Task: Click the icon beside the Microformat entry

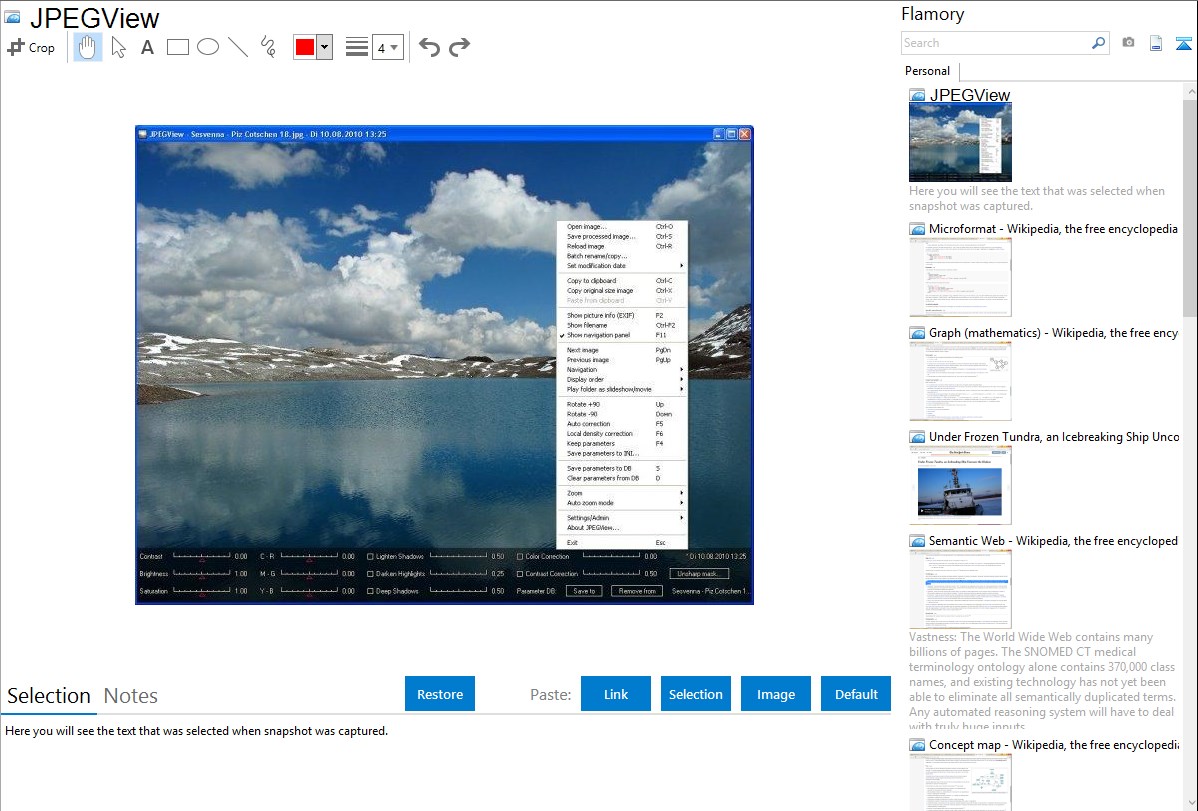Action: (917, 229)
